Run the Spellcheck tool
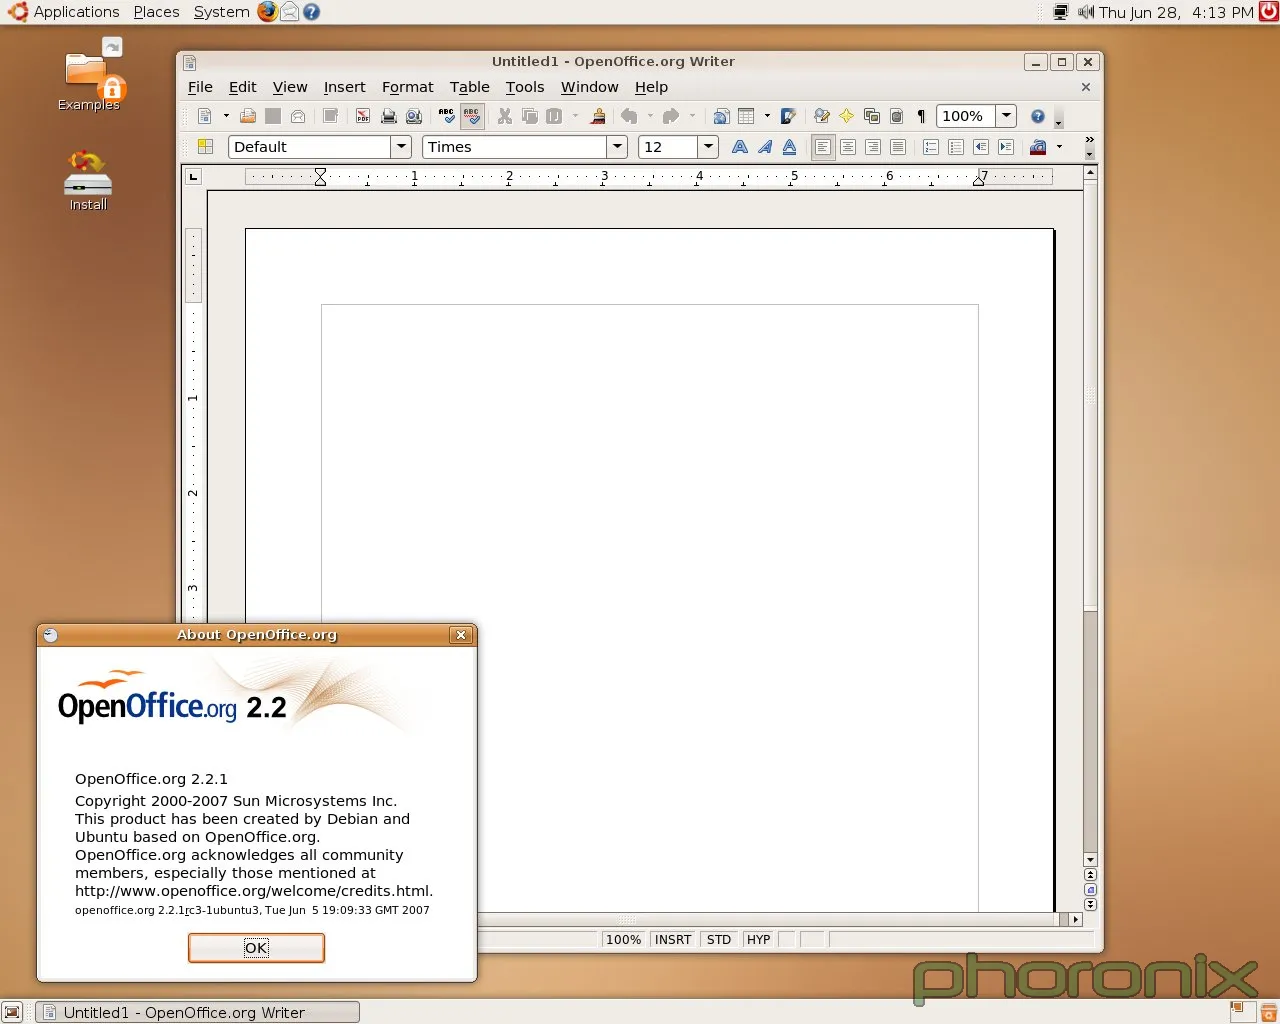Screen dimensions: 1280x1024 (446, 116)
